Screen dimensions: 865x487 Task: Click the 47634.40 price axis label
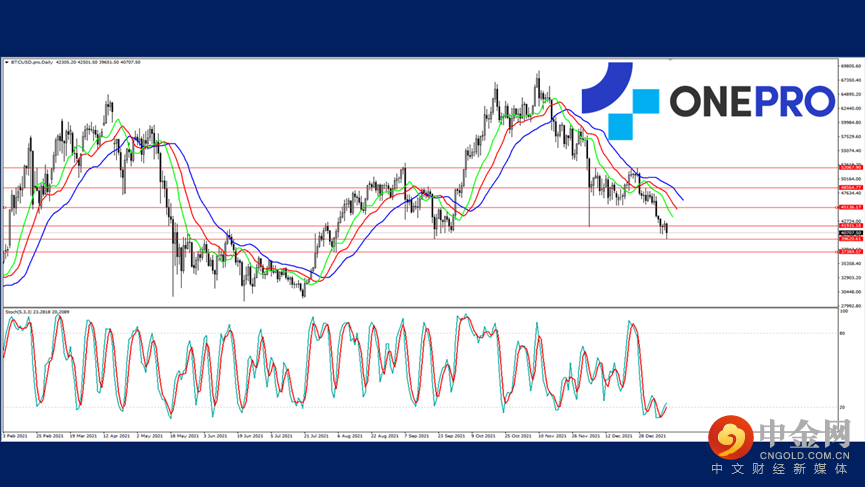[851, 193]
